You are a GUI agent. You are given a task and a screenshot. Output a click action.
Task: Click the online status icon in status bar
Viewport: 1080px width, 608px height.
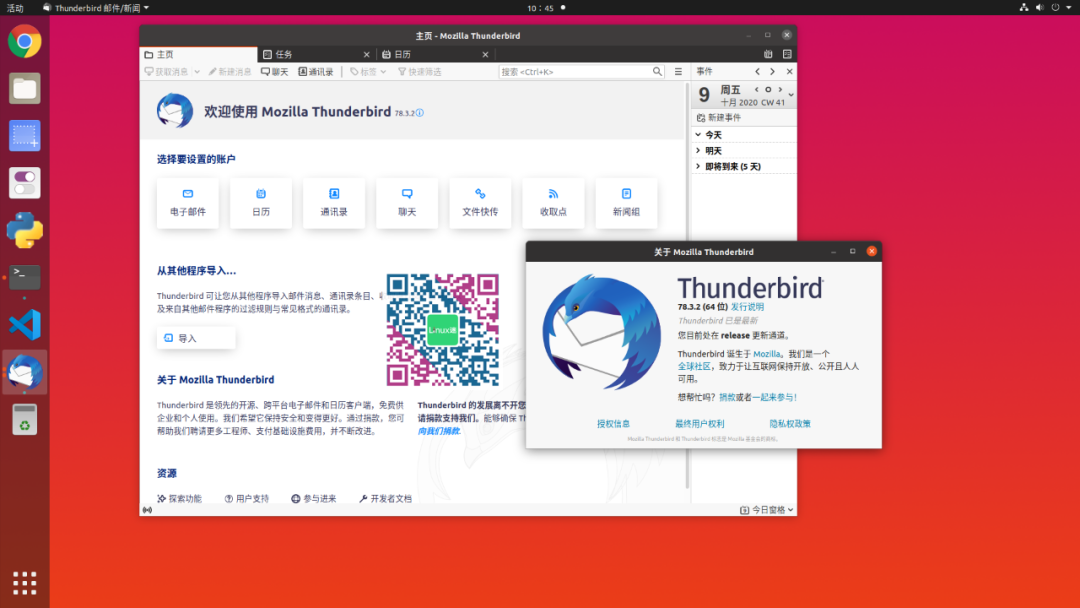click(x=147, y=510)
